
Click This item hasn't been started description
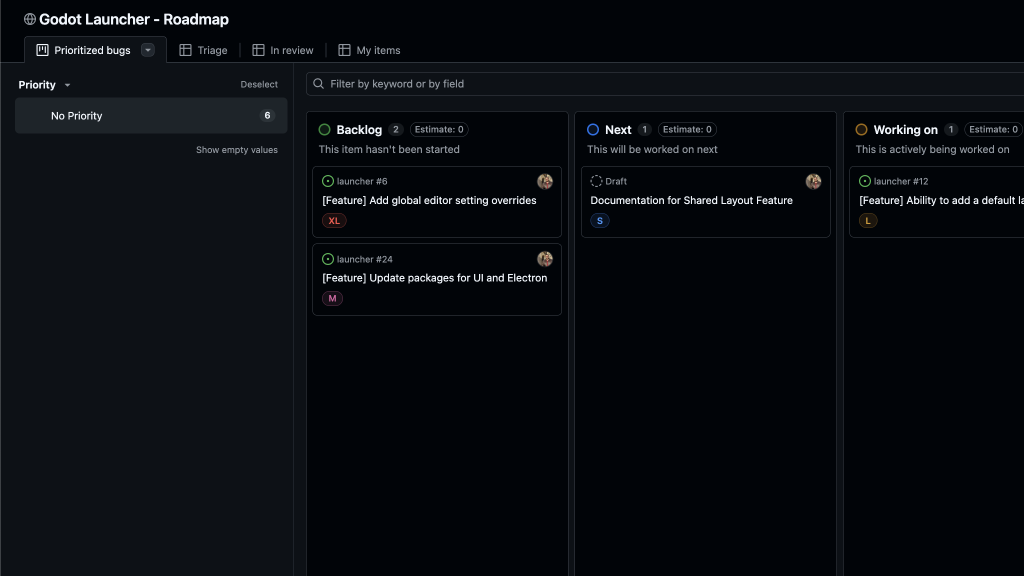tap(389, 150)
